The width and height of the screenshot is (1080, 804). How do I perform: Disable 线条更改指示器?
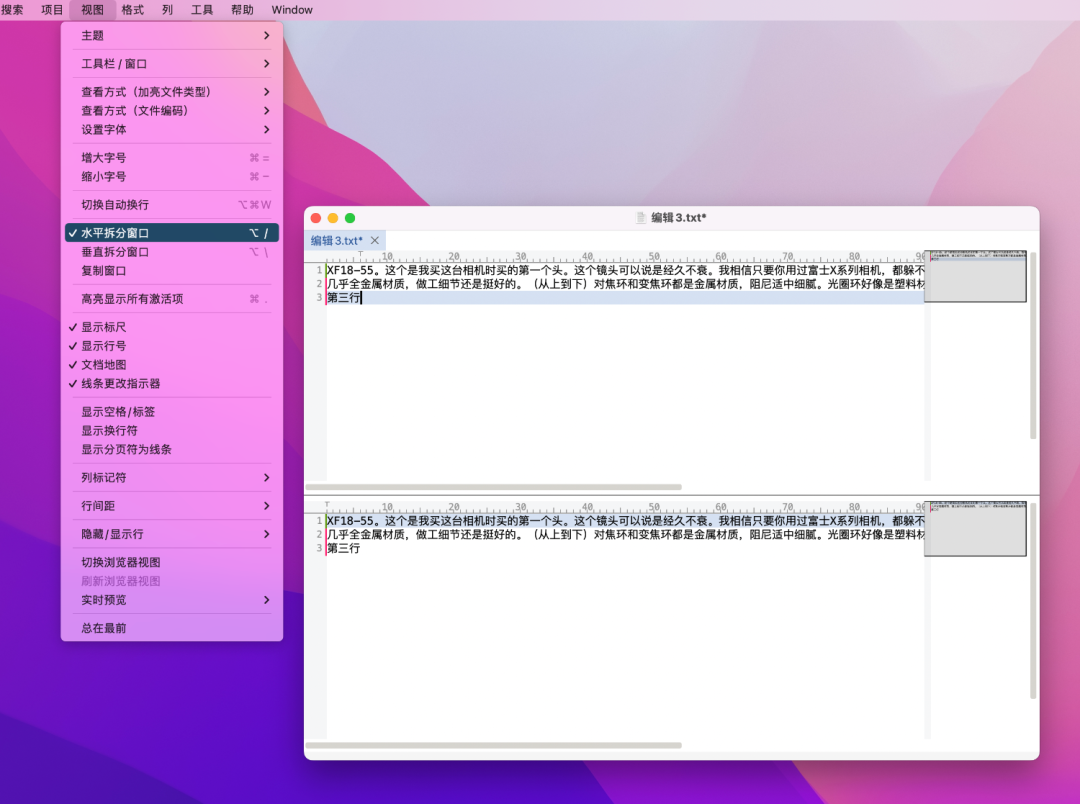coord(172,384)
